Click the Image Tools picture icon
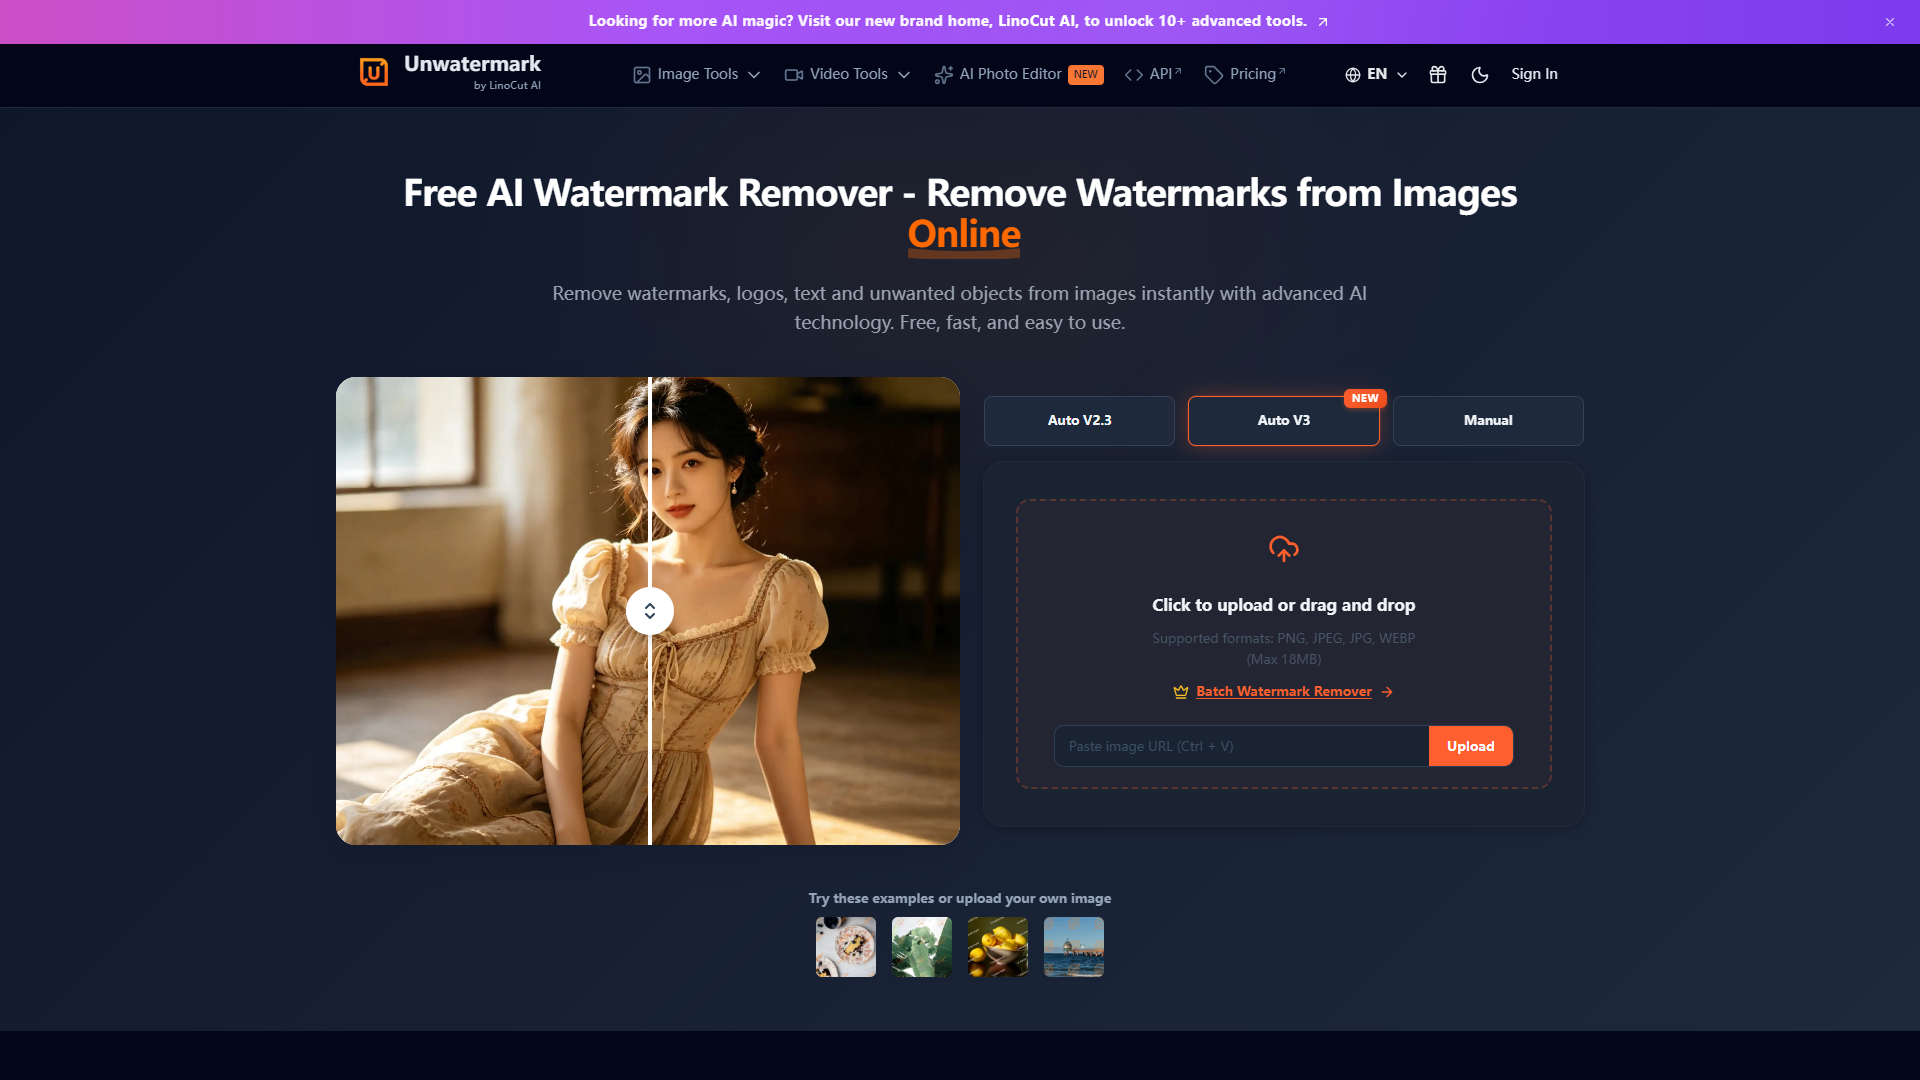Viewport: 1920px width, 1080px height. (x=642, y=75)
